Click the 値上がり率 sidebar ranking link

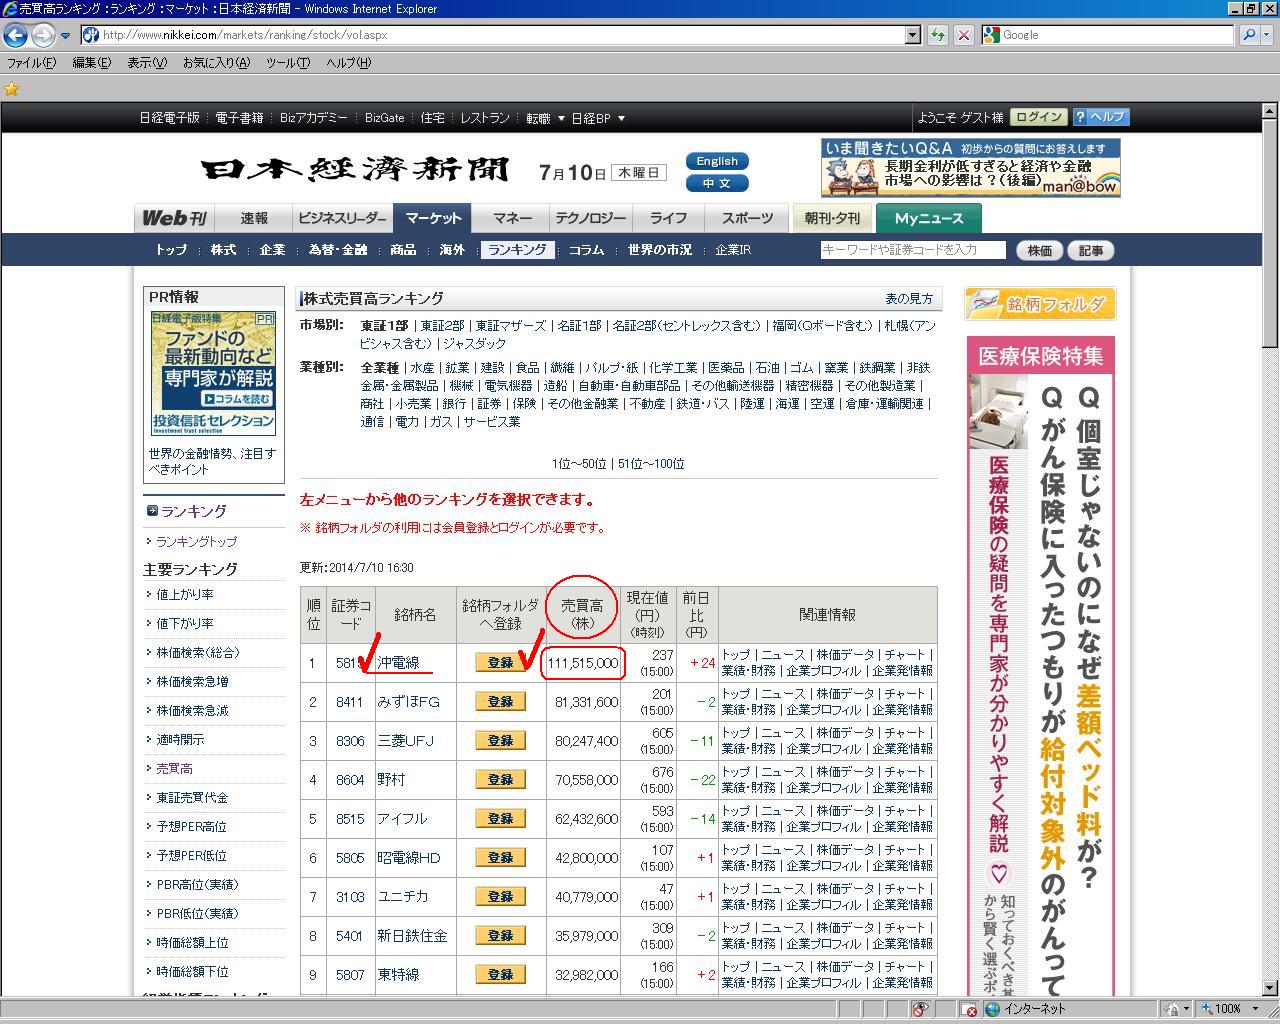[185, 595]
